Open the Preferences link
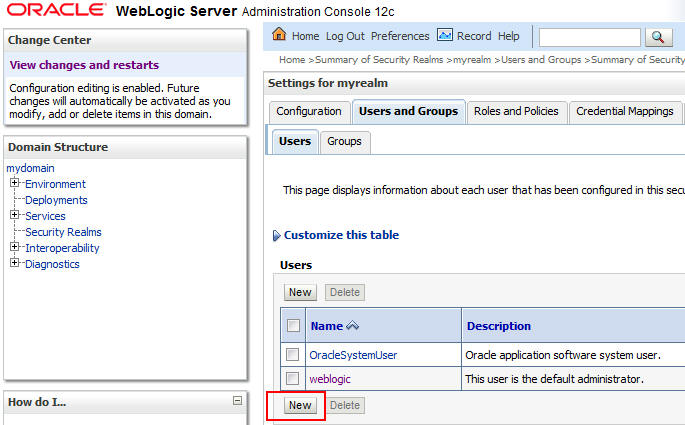The image size is (685, 425). [x=400, y=36]
